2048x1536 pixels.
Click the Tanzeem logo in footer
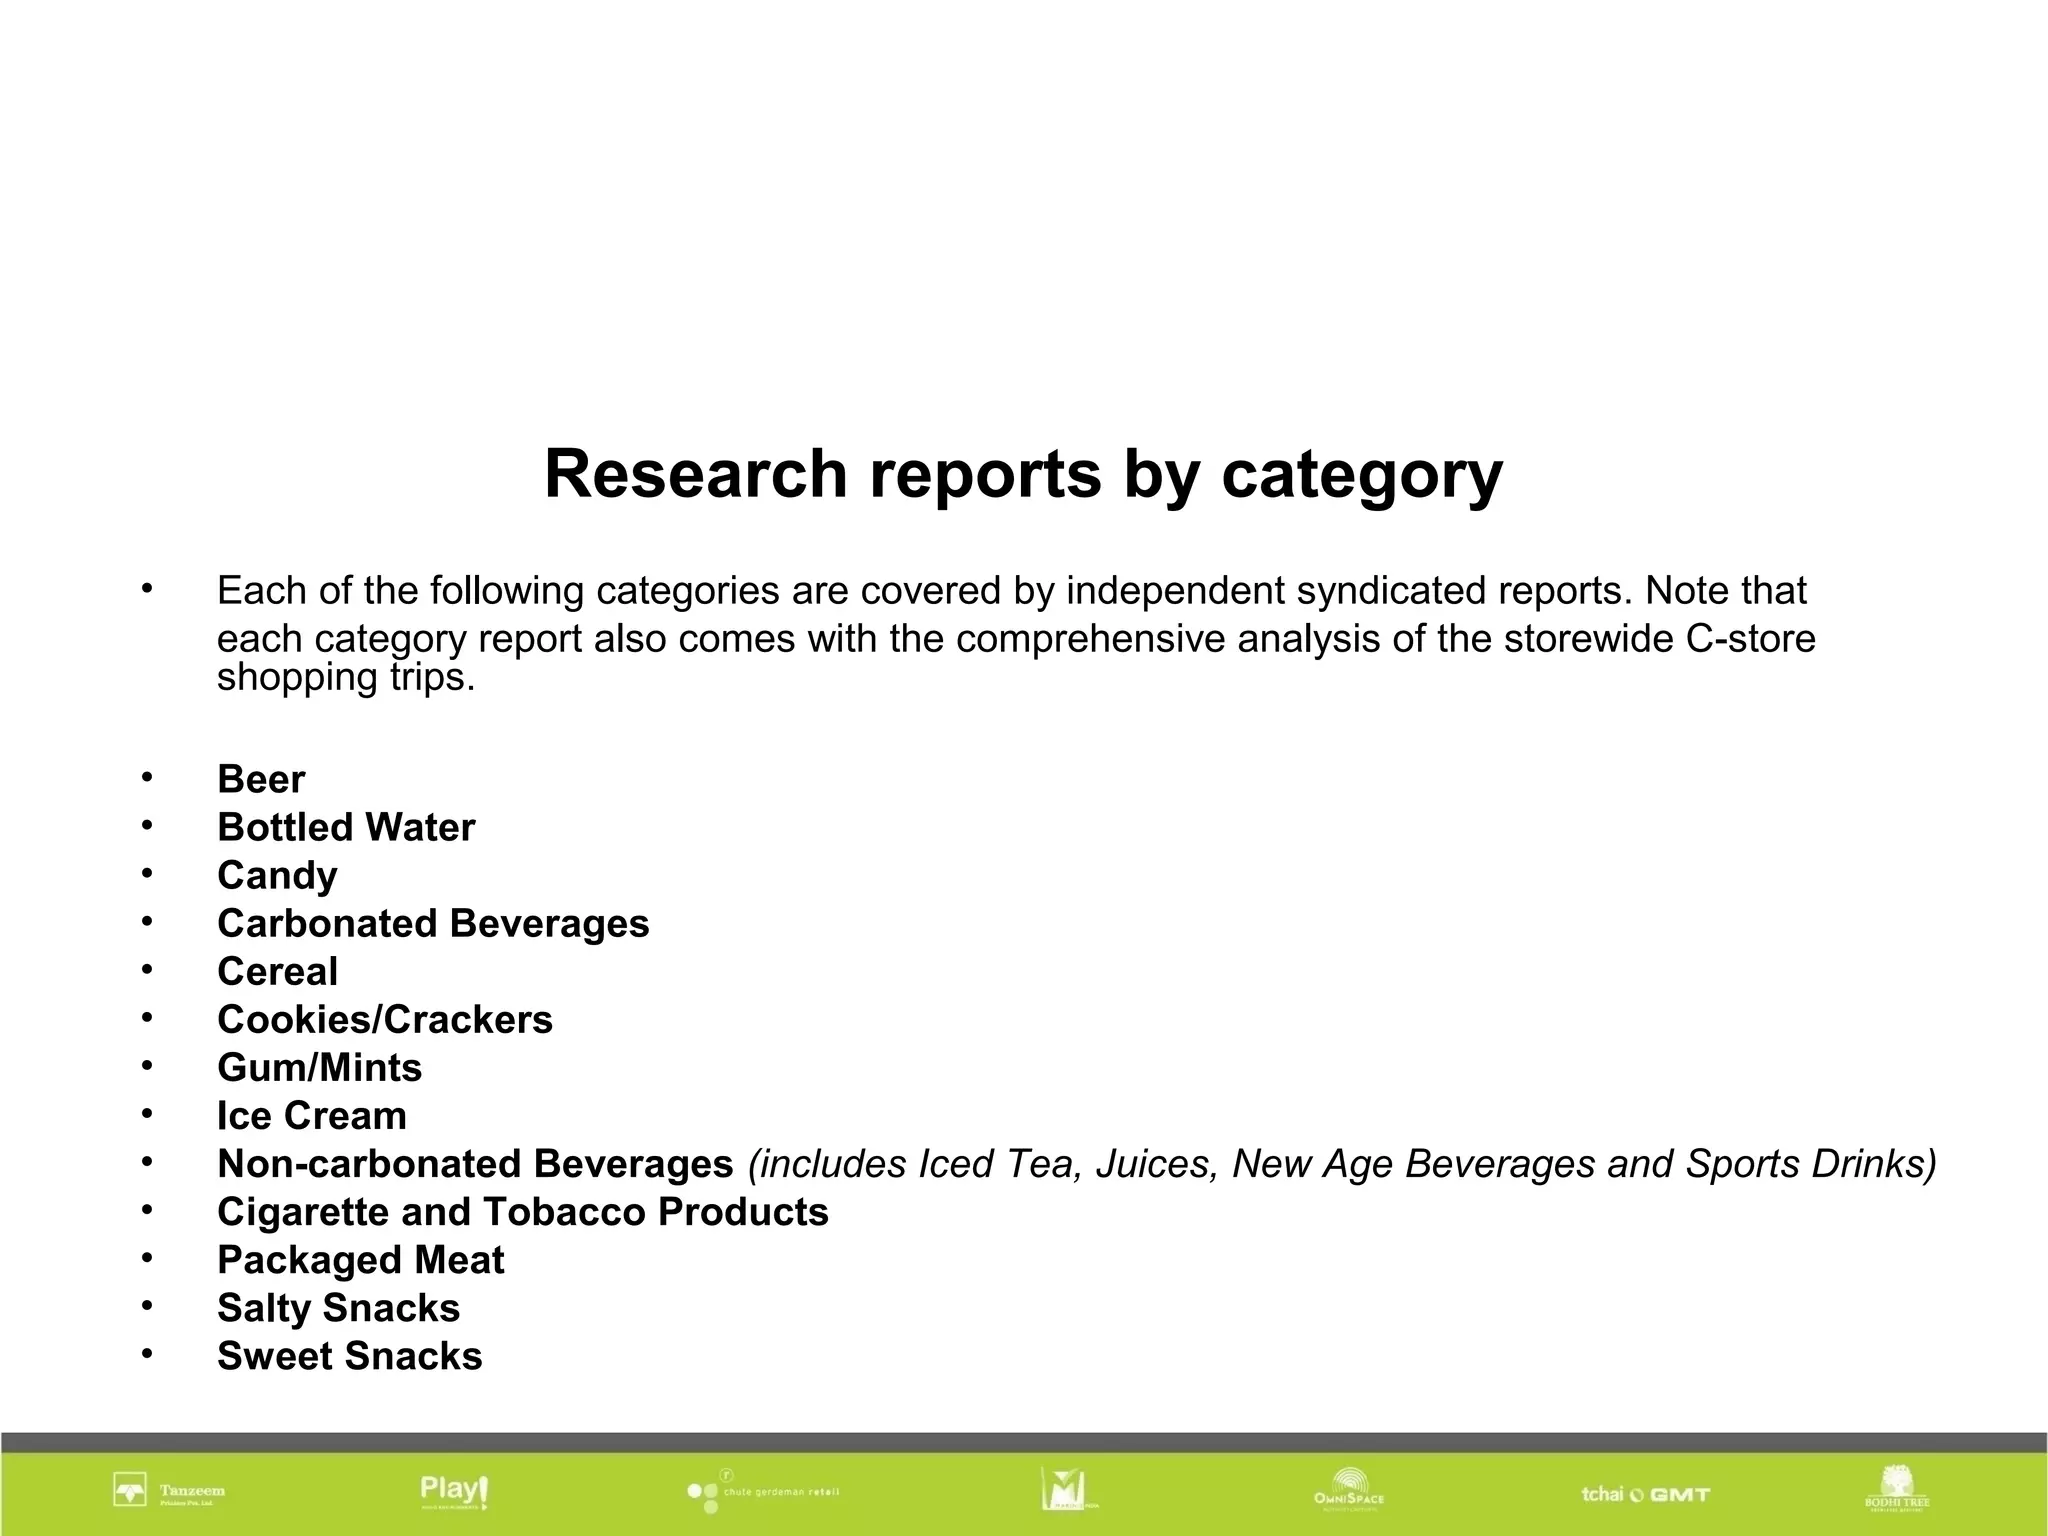click(x=168, y=1491)
